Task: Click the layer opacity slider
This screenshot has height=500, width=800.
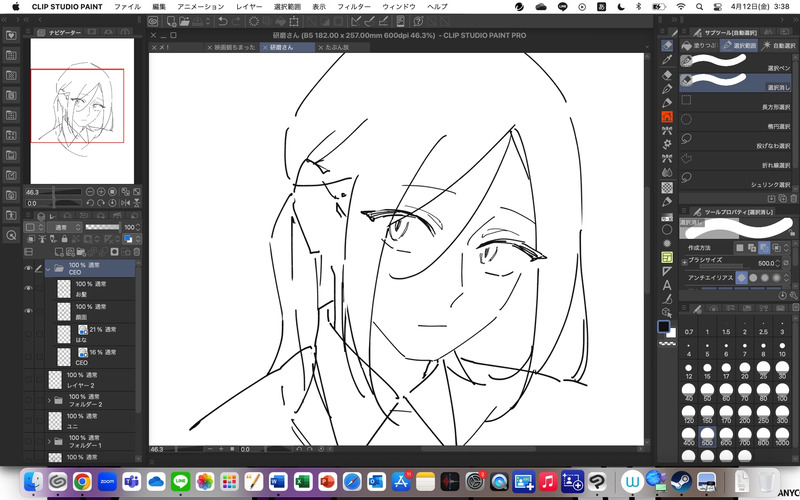Action: (x=102, y=227)
